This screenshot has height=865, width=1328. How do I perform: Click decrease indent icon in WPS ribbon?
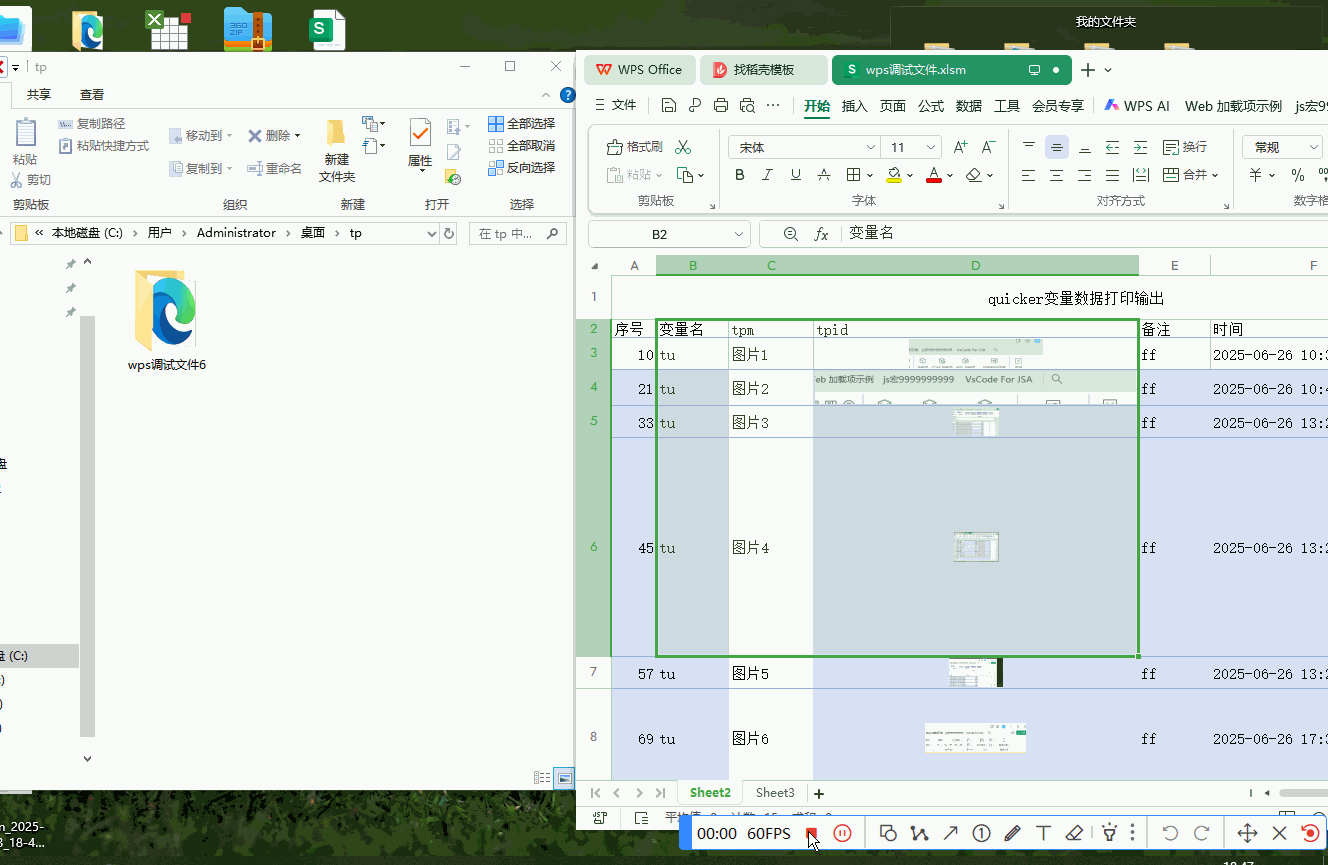click(1113, 147)
